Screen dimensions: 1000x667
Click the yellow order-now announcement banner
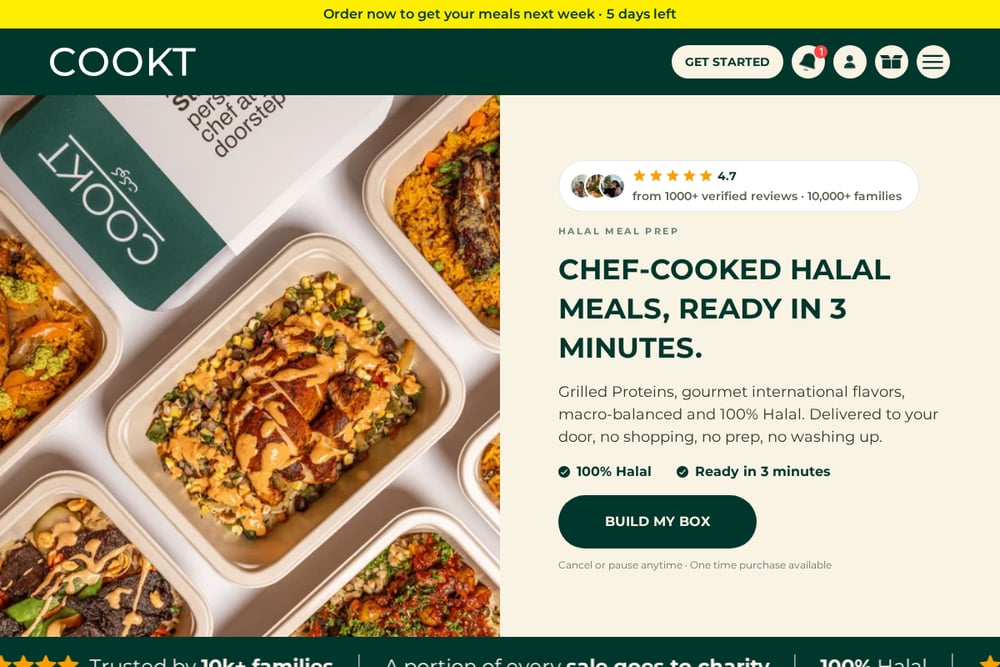[x=500, y=14]
